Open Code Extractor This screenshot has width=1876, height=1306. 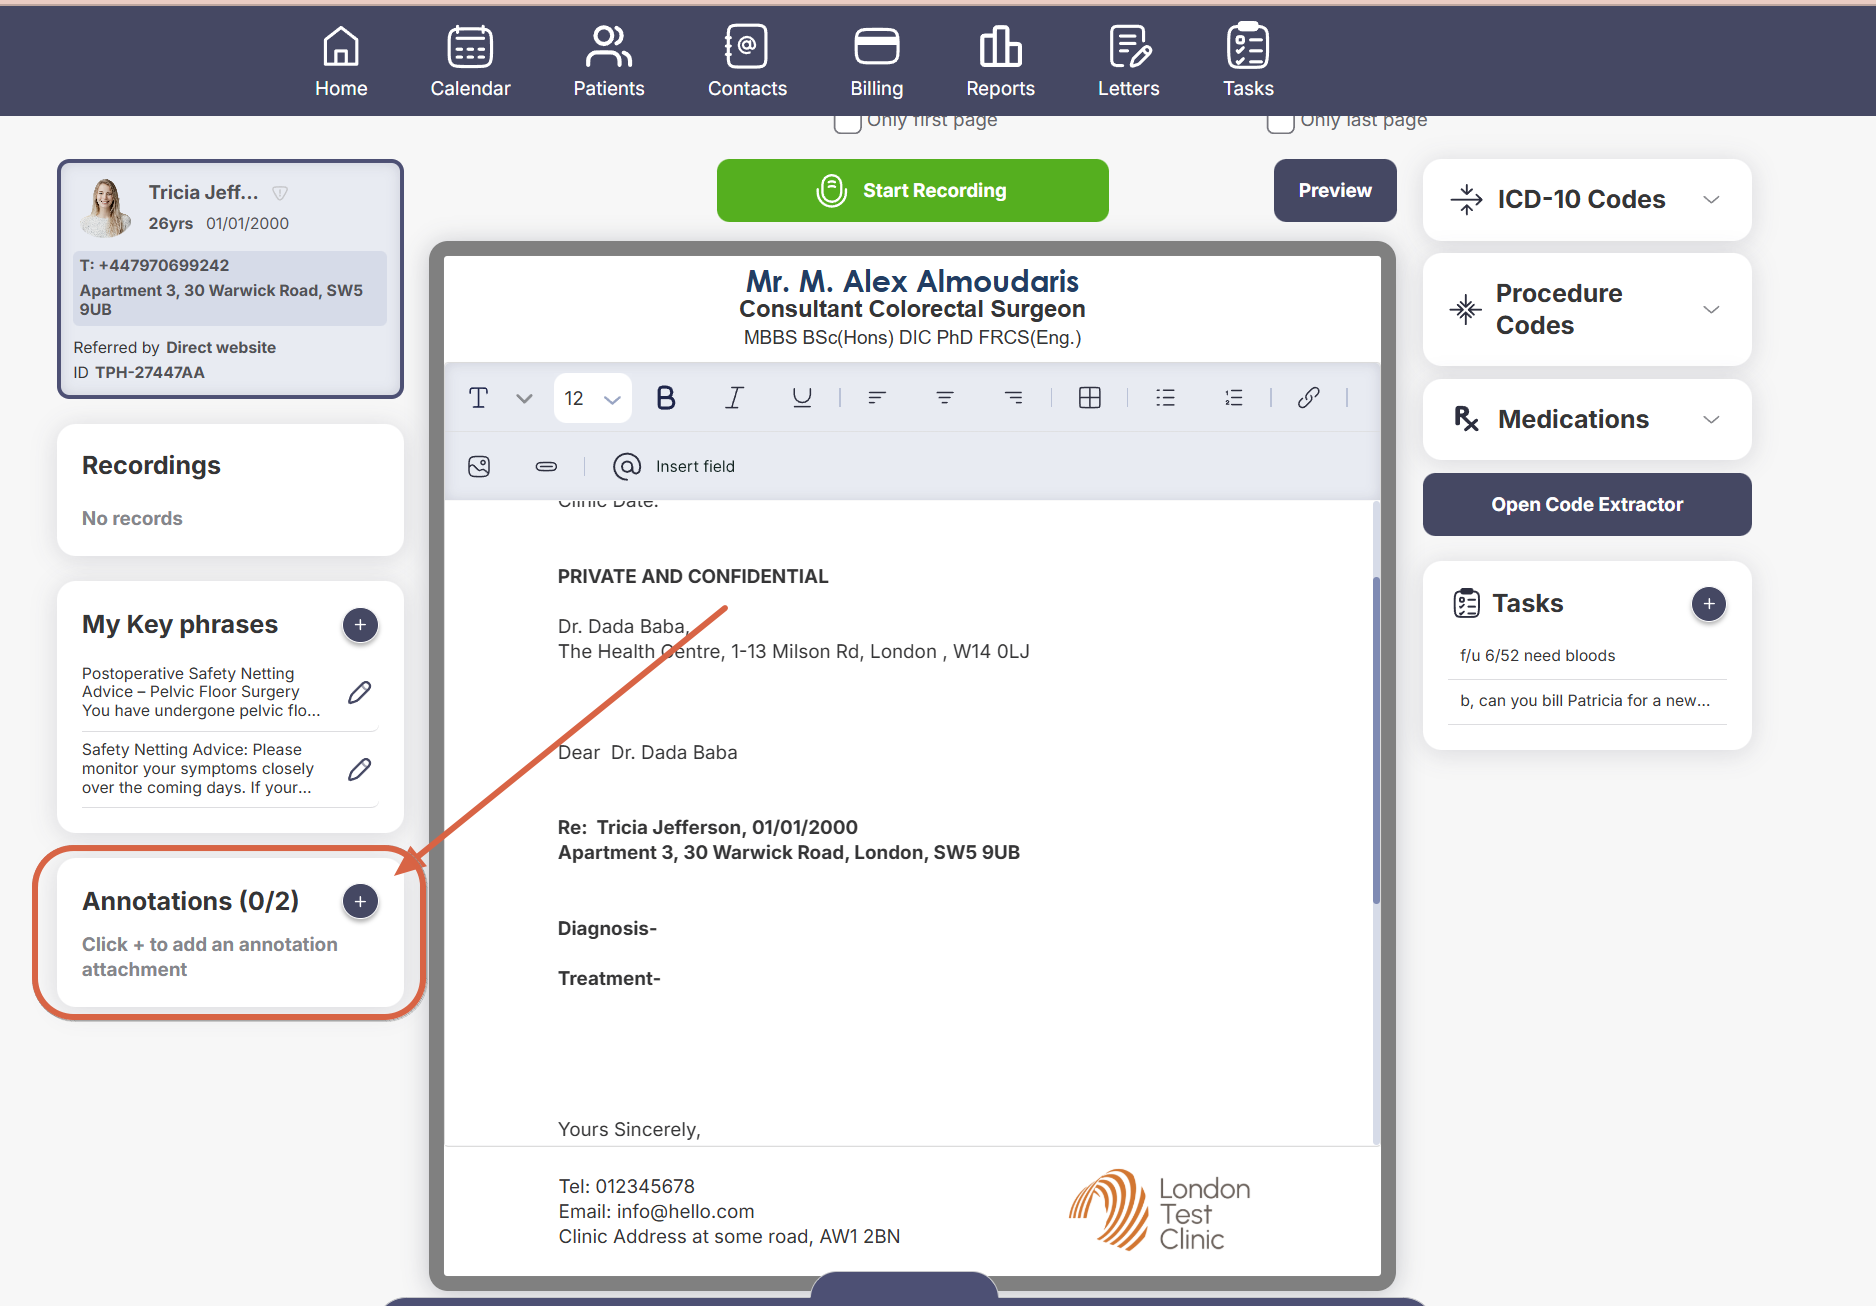point(1586,504)
